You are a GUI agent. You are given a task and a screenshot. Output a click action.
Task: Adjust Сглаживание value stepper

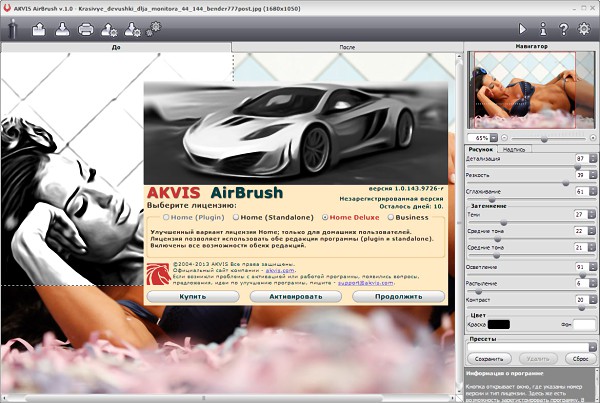pos(593,191)
